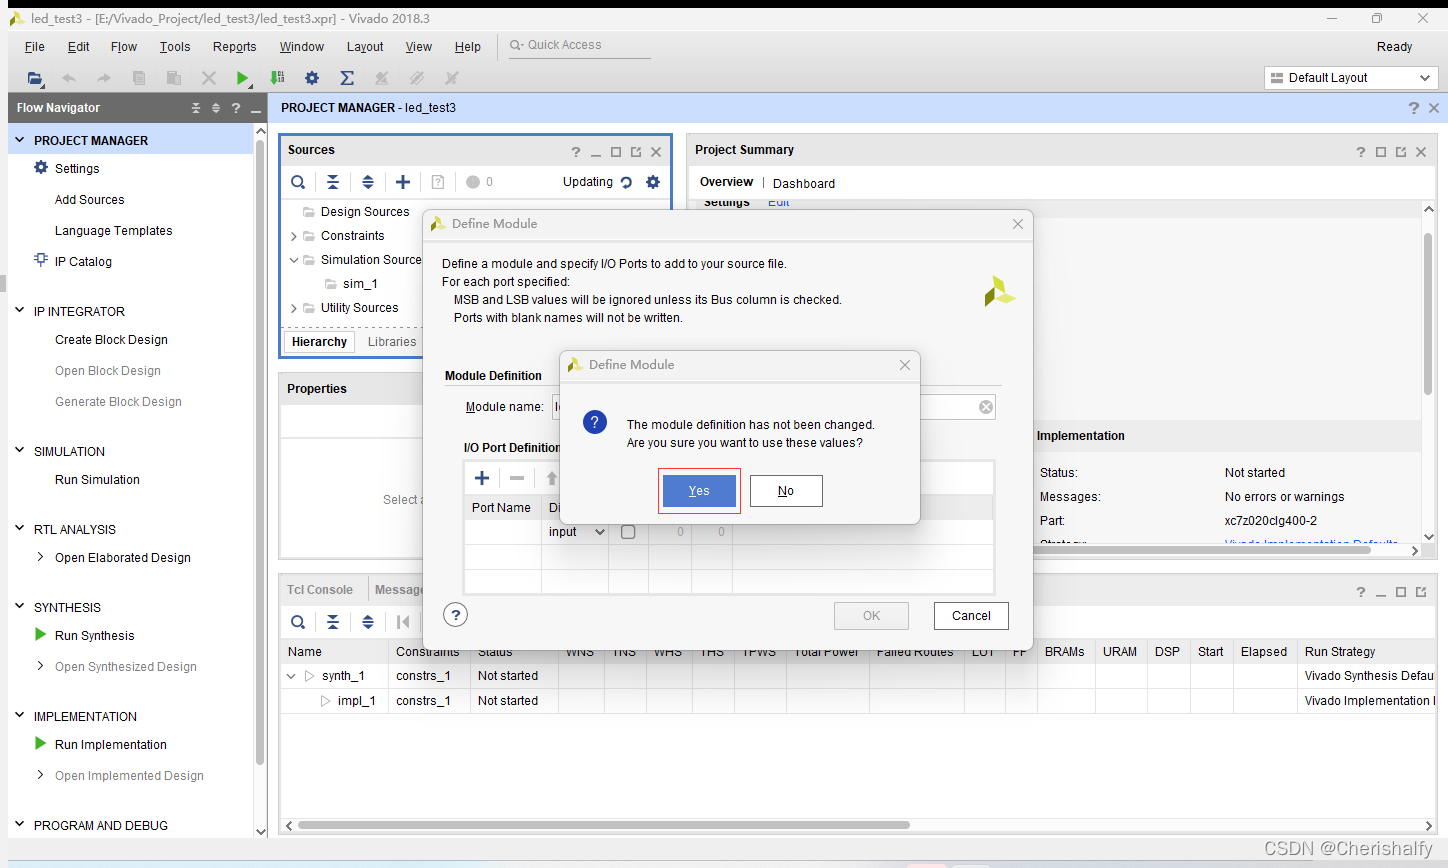Expand Open Elaborated Design item

point(40,557)
